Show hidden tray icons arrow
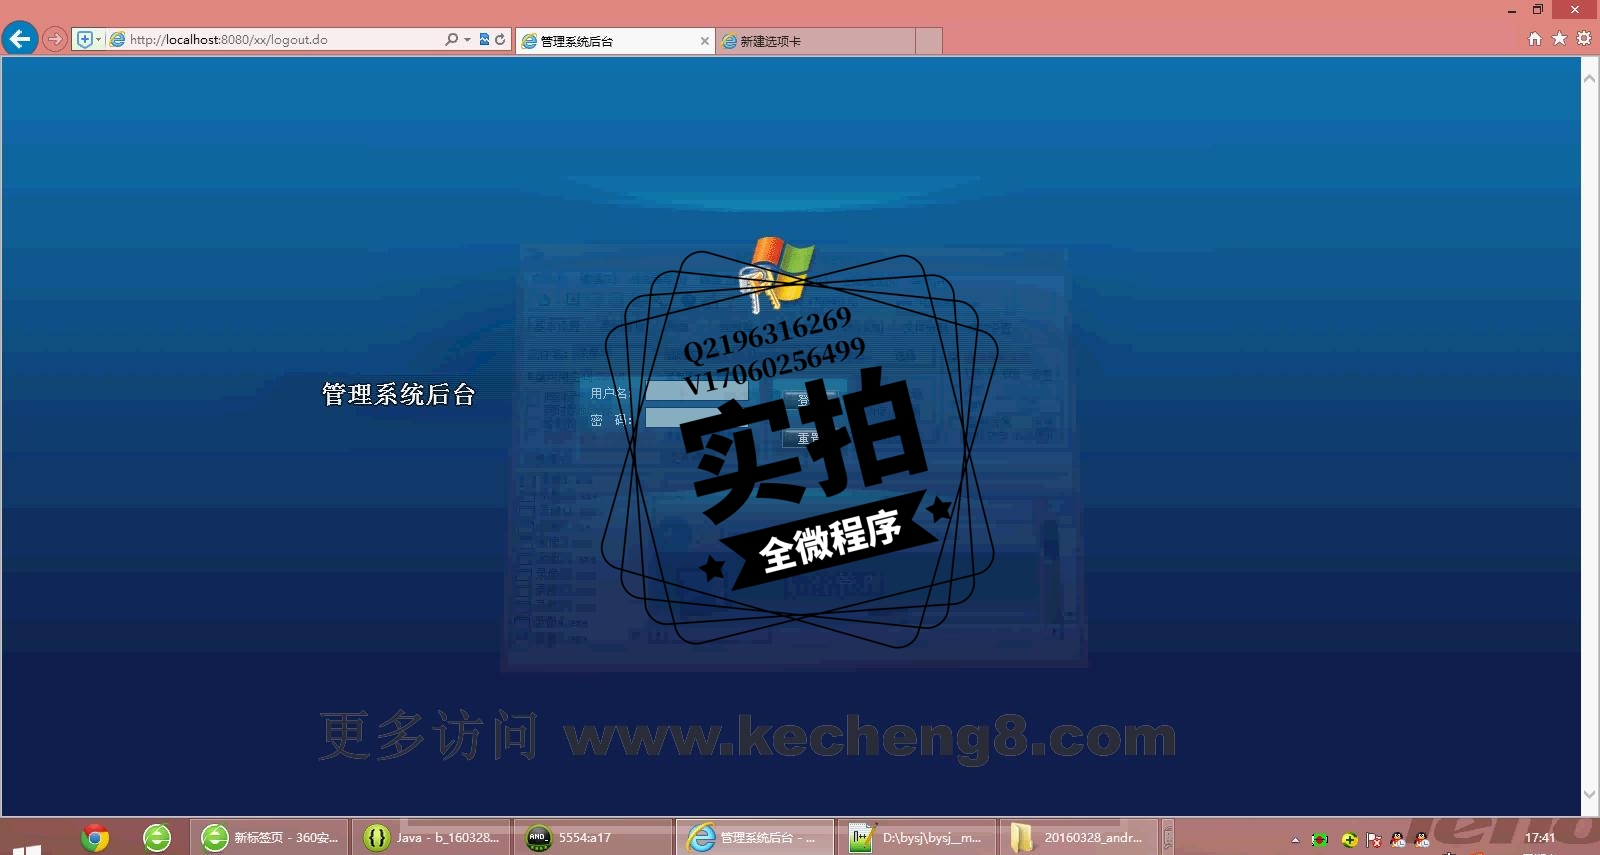 [1295, 840]
